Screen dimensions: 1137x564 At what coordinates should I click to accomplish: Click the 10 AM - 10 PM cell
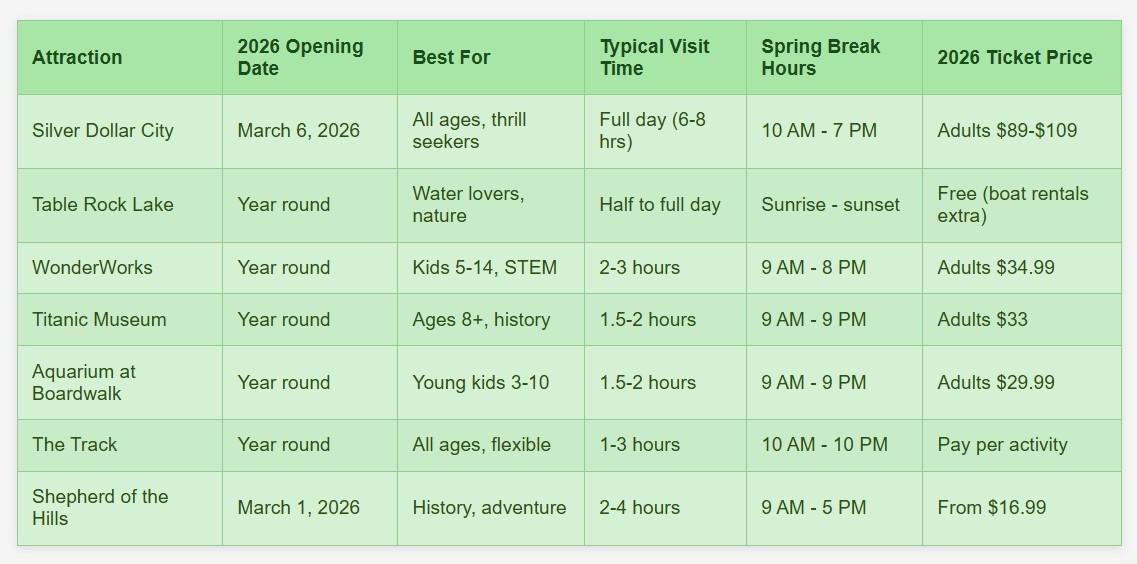(x=824, y=444)
